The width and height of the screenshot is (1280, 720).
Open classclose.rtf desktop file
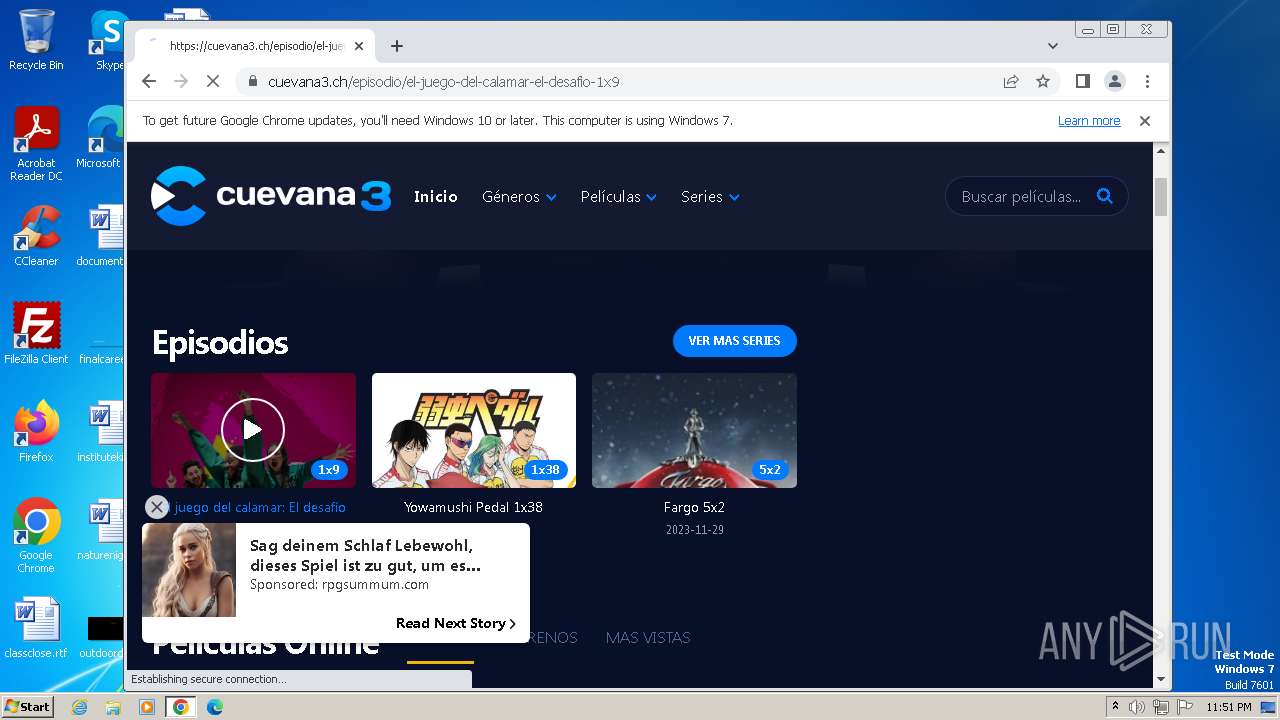pyautogui.click(x=36, y=629)
